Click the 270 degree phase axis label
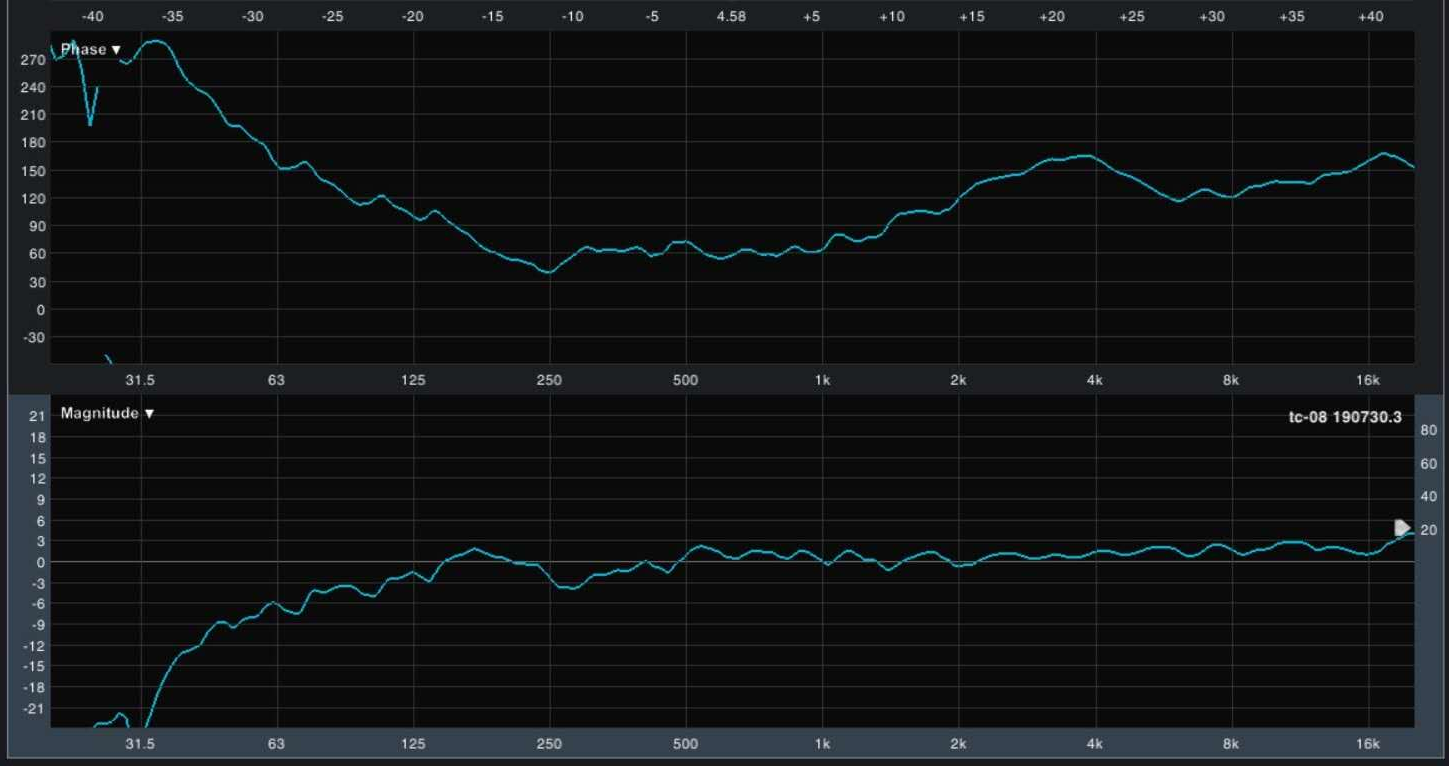Viewport: 1449px width, 766px height. coord(33,60)
